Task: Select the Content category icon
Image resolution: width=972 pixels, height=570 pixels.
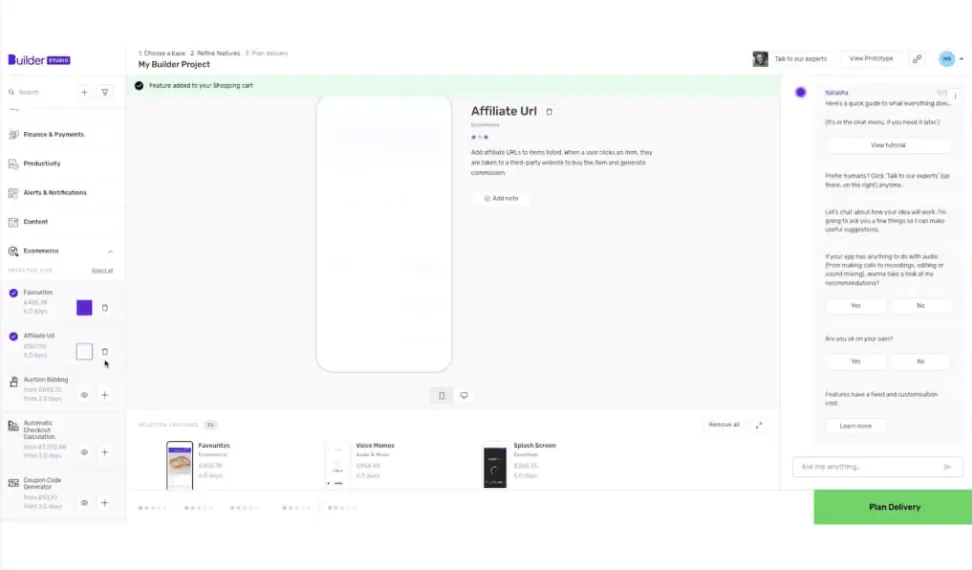Action: (13, 222)
